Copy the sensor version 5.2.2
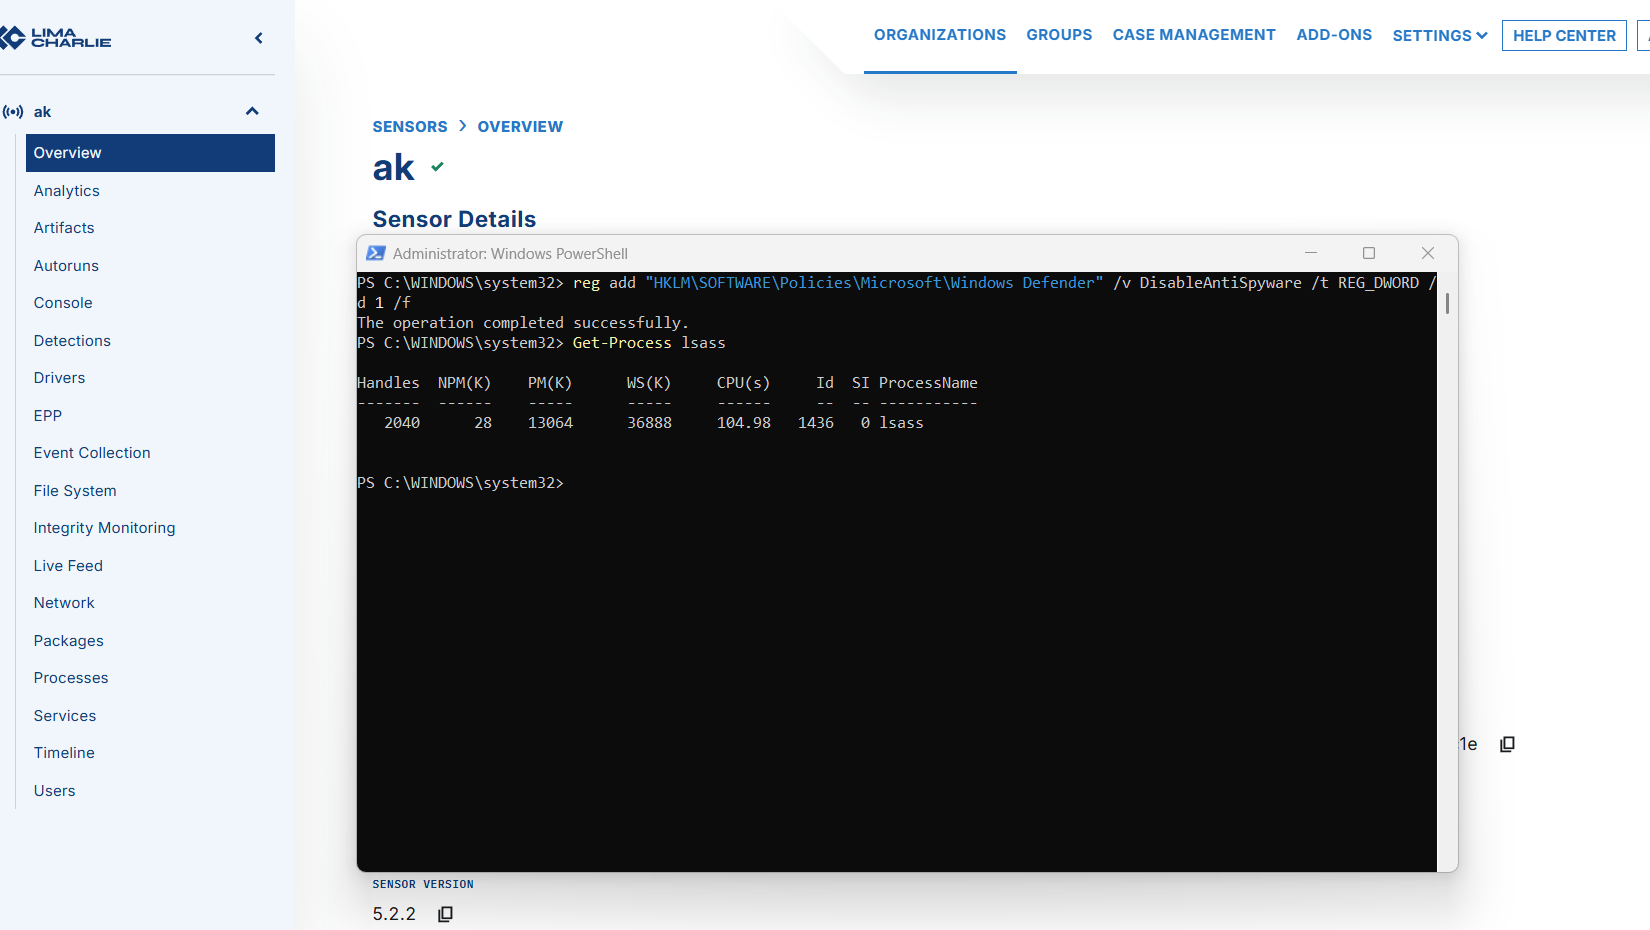 tap(446, 914)
